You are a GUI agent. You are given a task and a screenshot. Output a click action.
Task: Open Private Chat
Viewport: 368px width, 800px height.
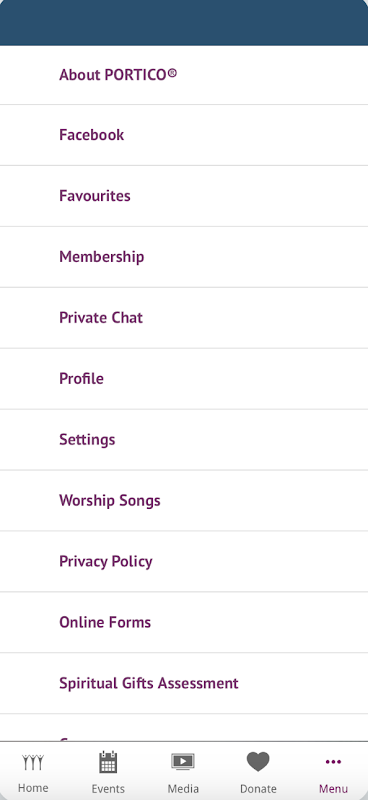(184, 317)
